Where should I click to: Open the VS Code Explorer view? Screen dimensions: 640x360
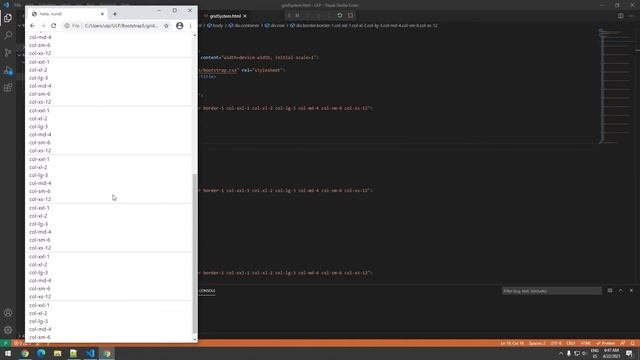(x=8, y=18)
